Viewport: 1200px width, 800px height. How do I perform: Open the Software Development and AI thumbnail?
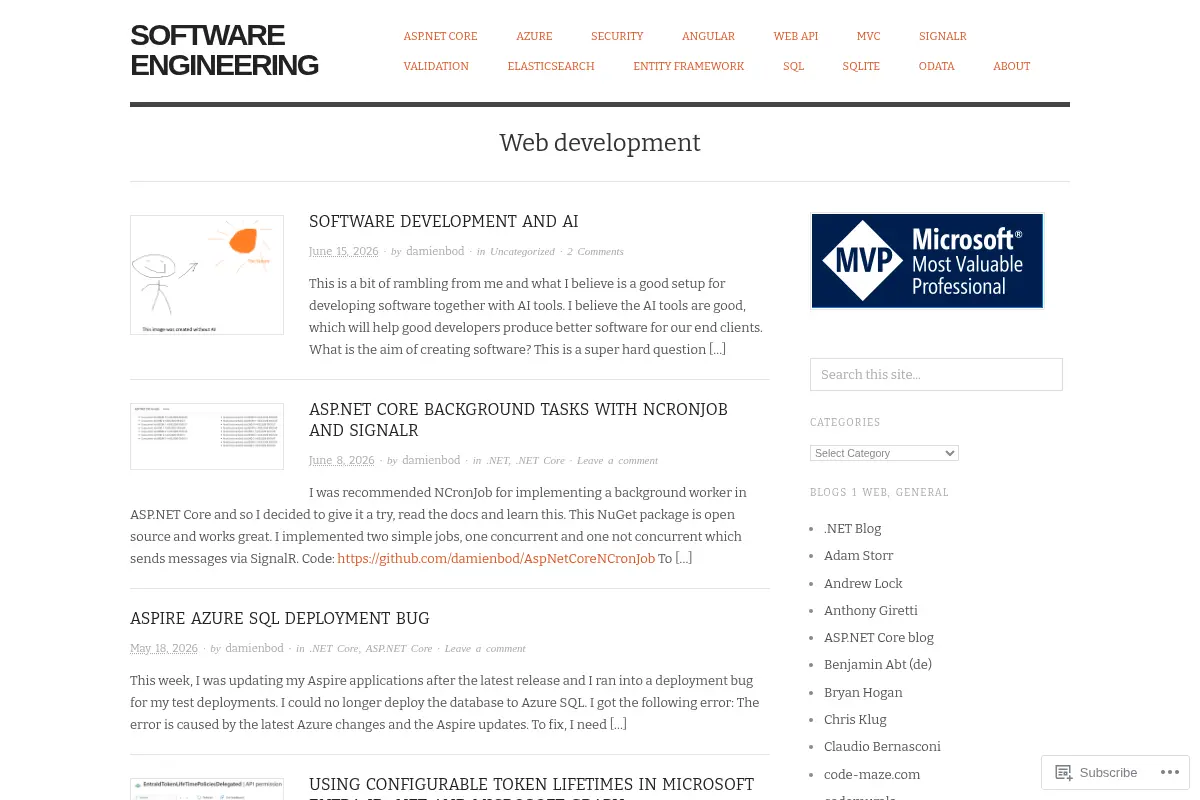(207, 275)
